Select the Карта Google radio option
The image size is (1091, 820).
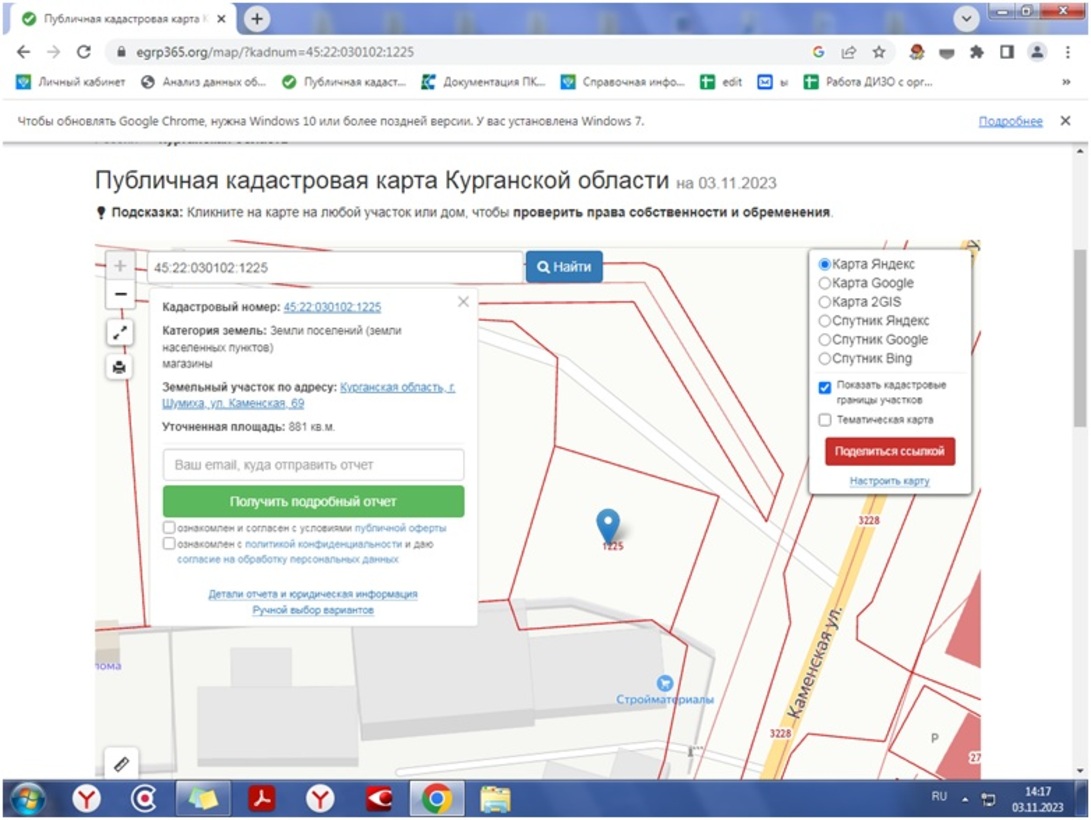point(825,283)
